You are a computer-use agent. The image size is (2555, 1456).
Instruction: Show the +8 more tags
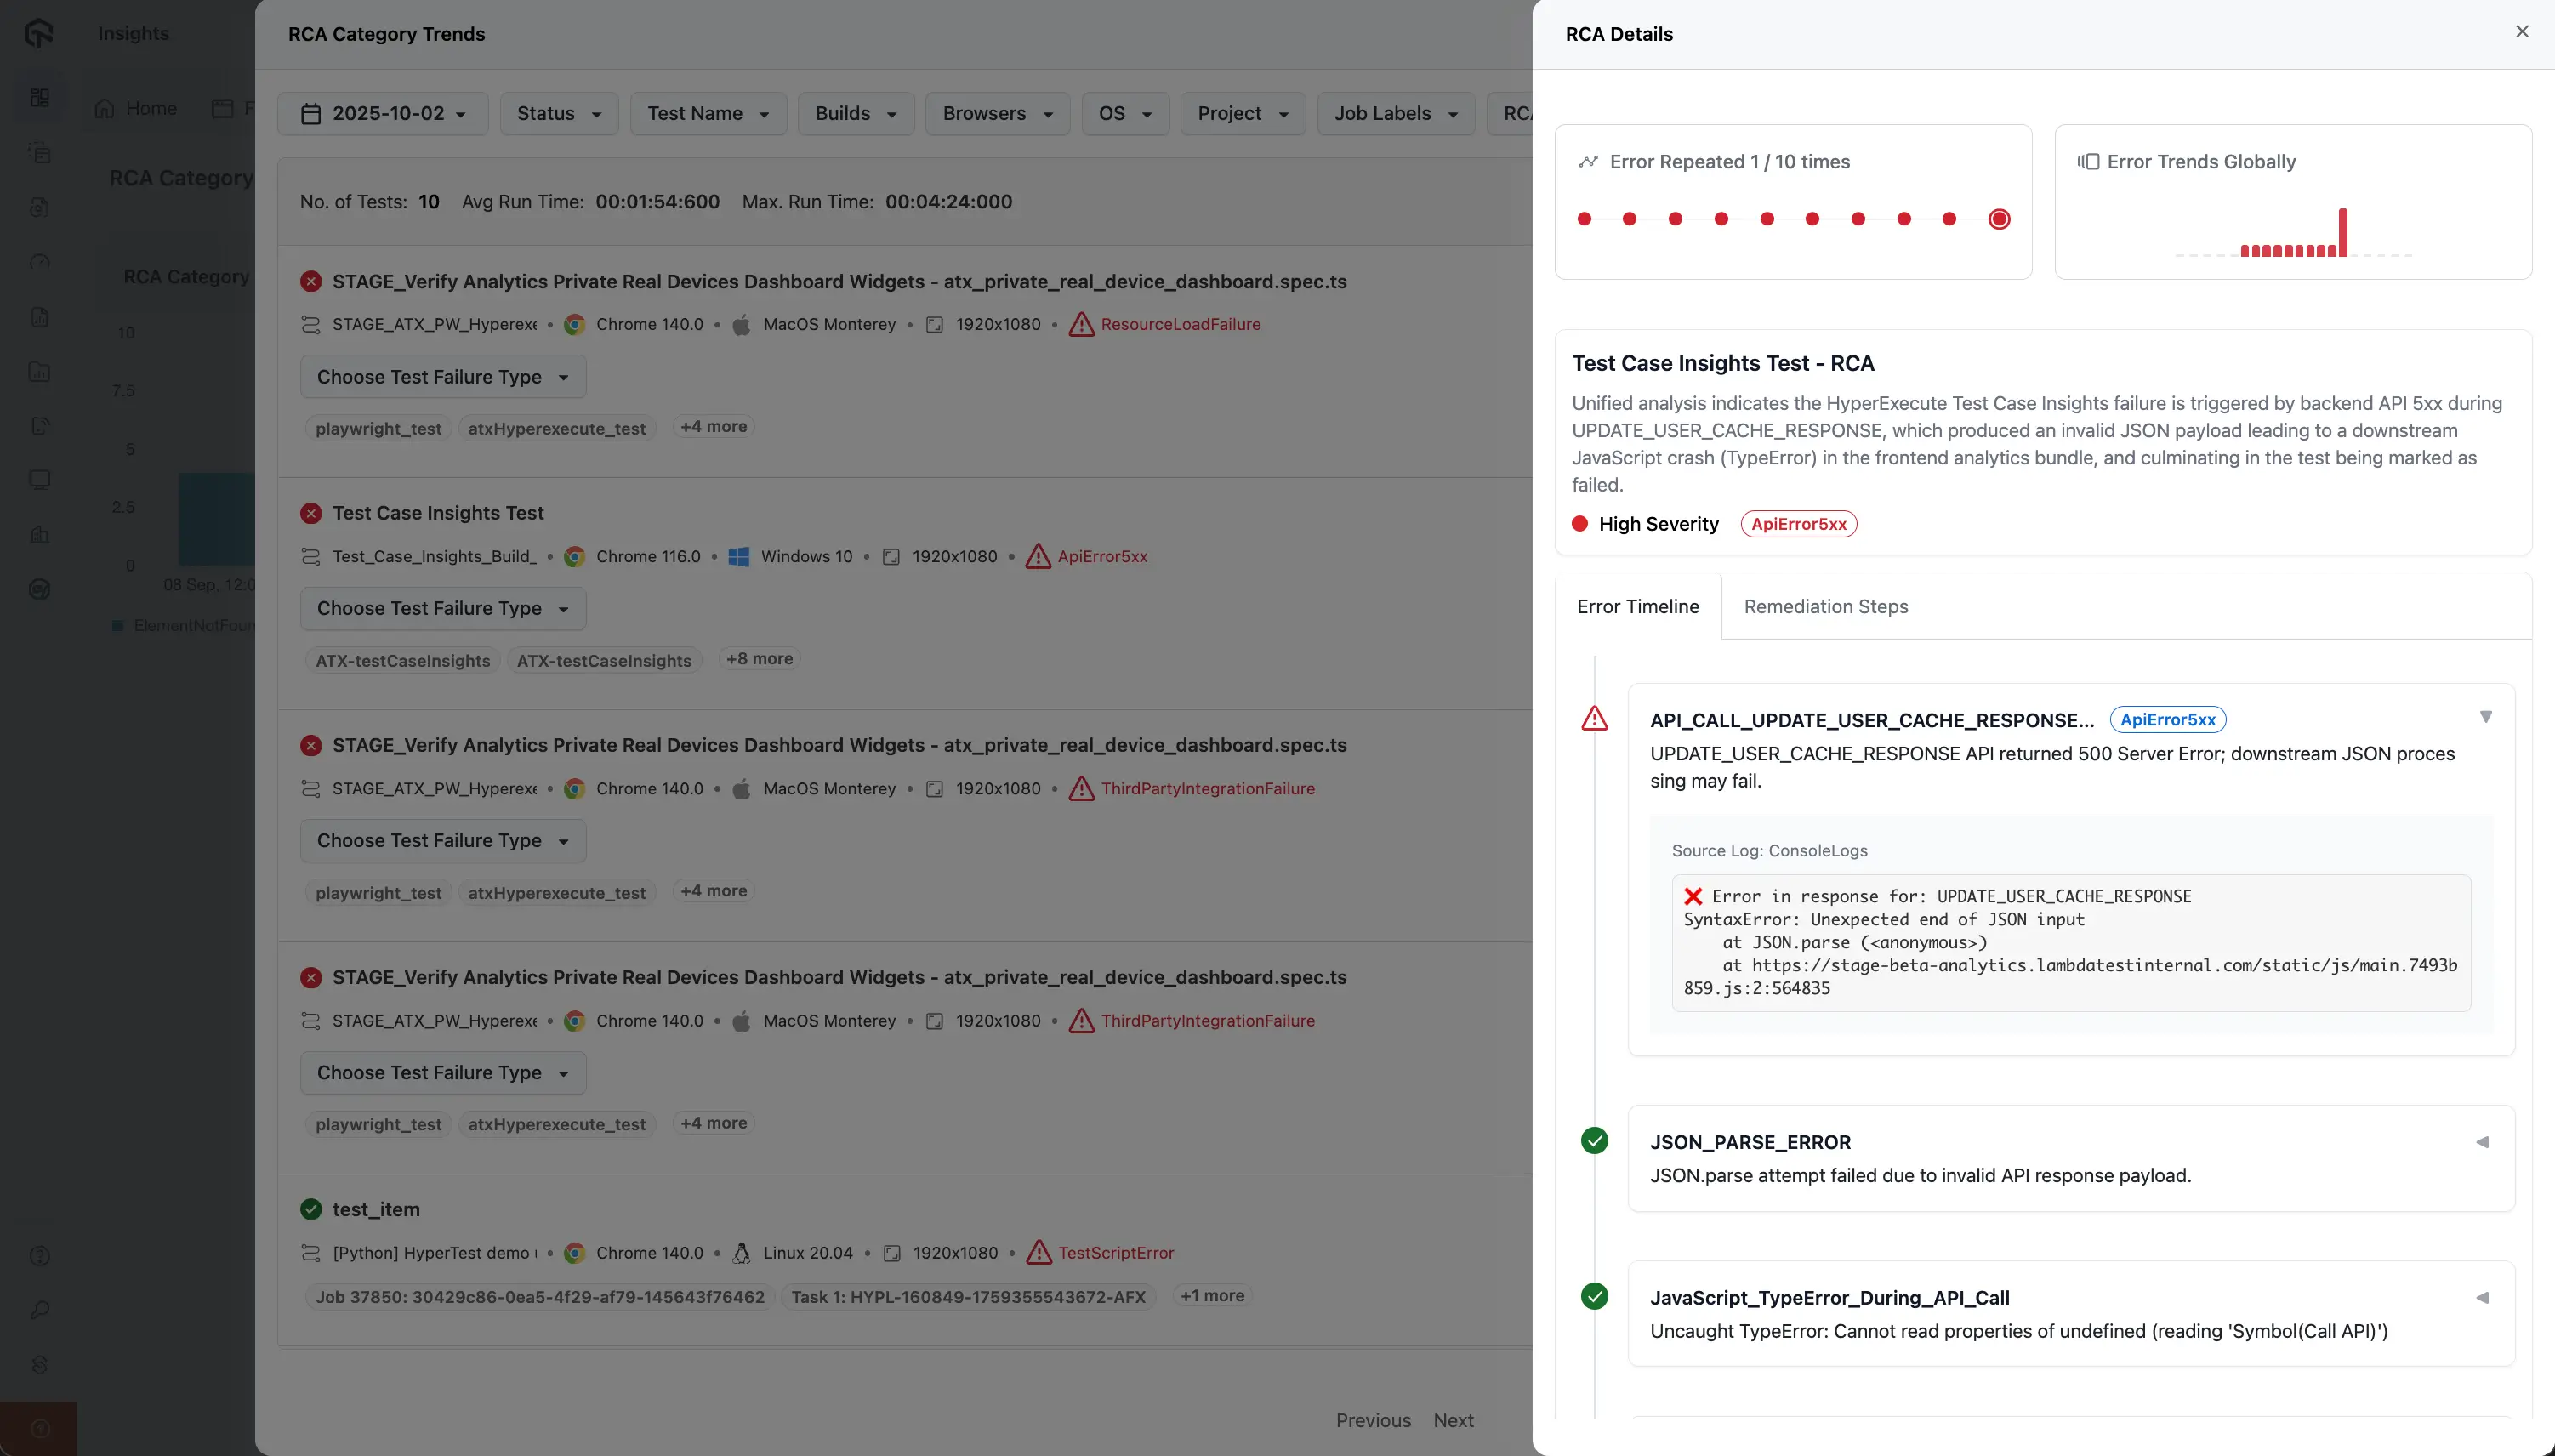point(759,659)
